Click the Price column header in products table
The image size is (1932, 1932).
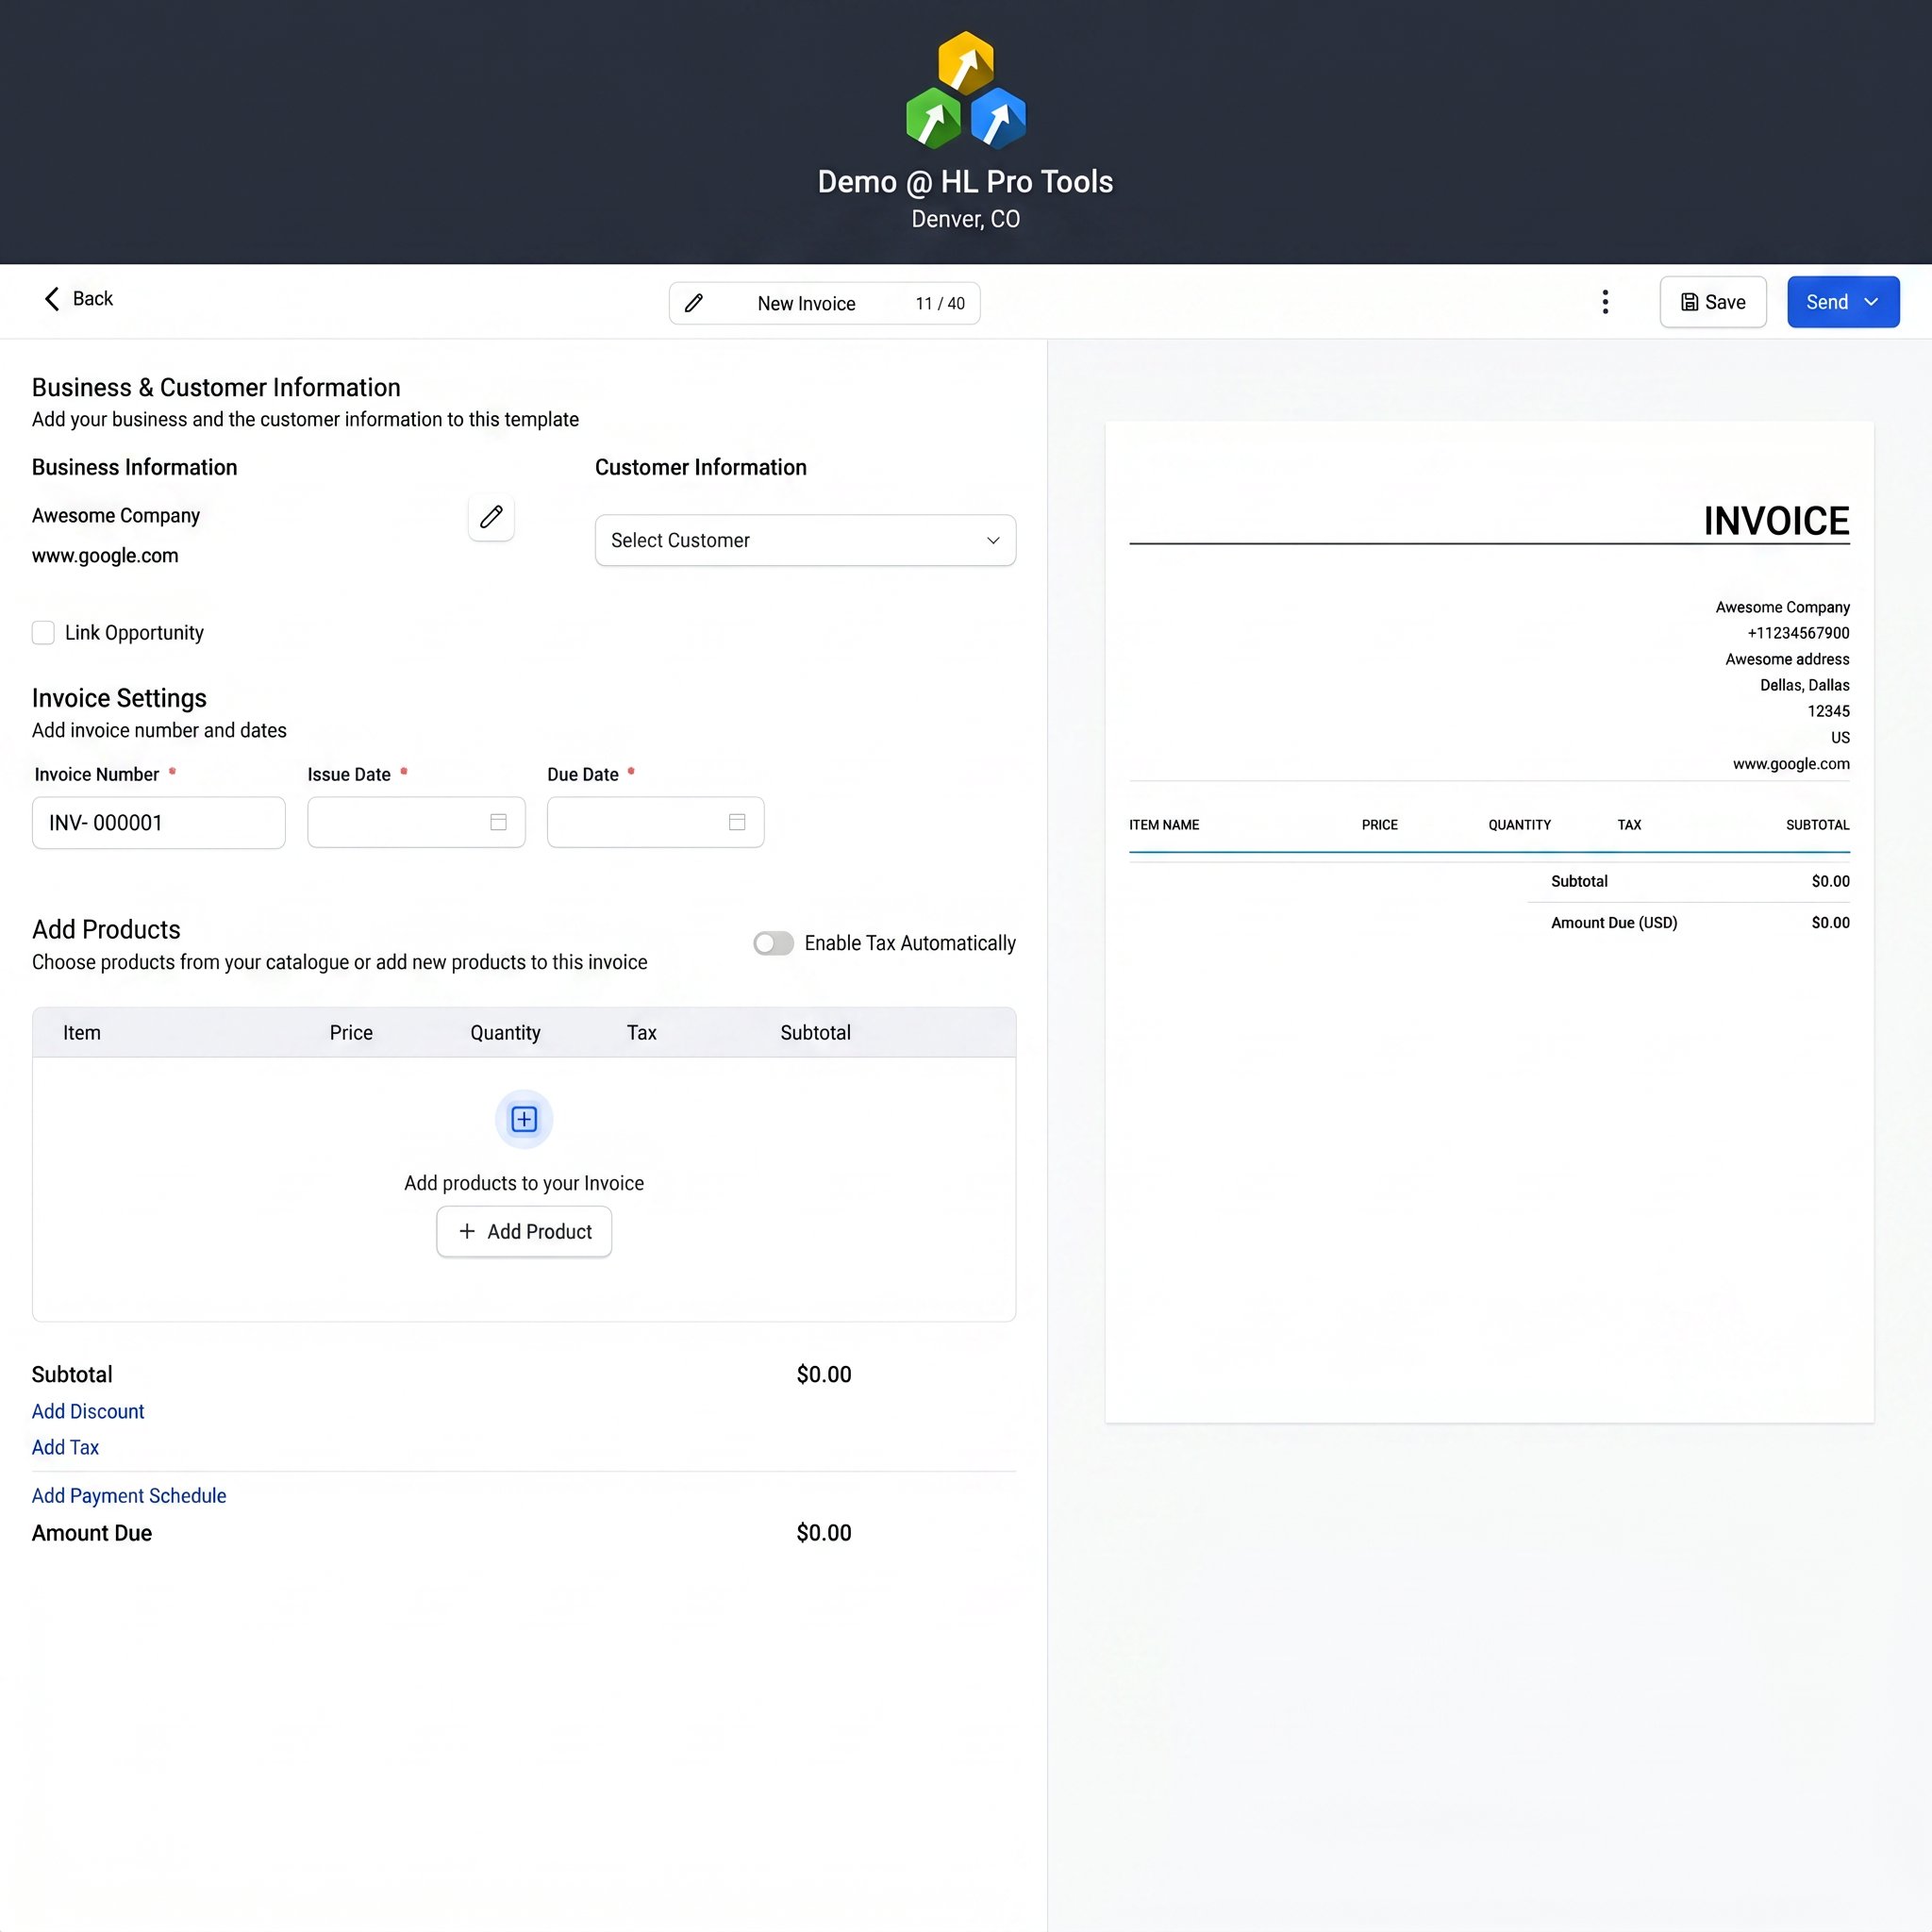click(x=351, y=1032)
